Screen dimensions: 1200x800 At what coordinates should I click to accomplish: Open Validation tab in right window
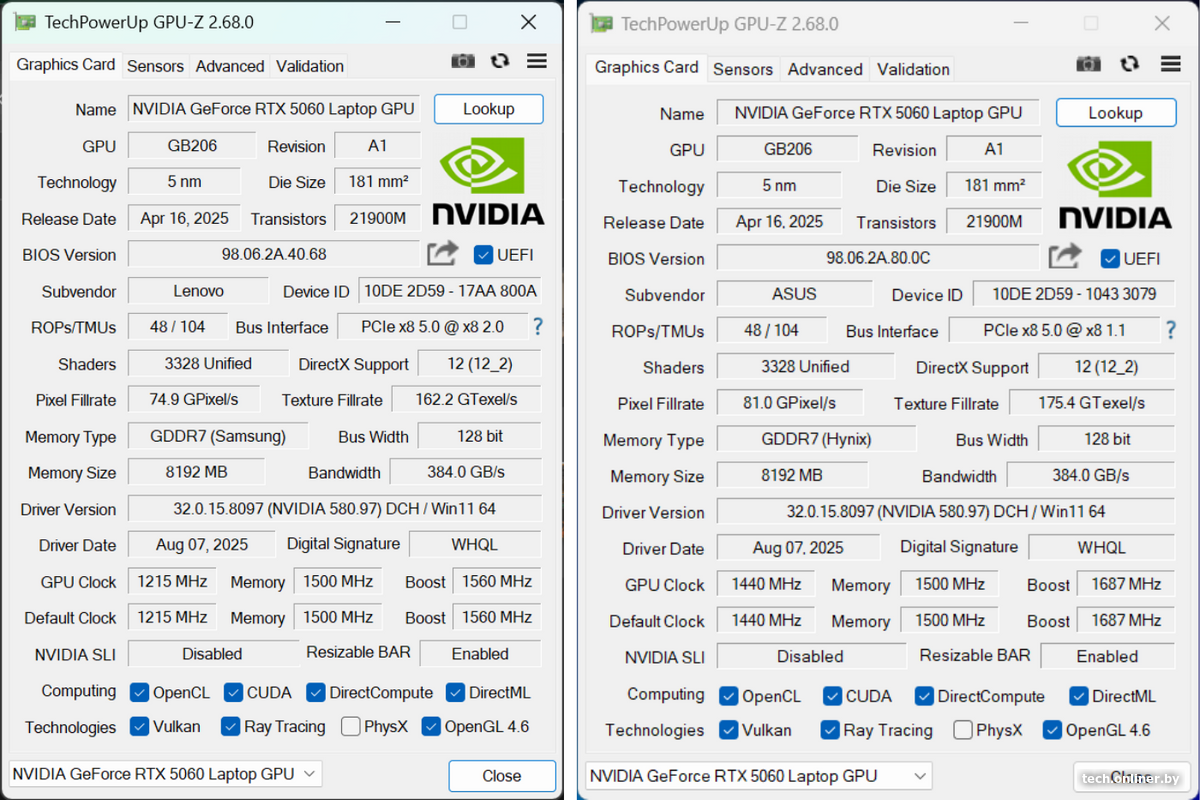(x=913, y=69)
